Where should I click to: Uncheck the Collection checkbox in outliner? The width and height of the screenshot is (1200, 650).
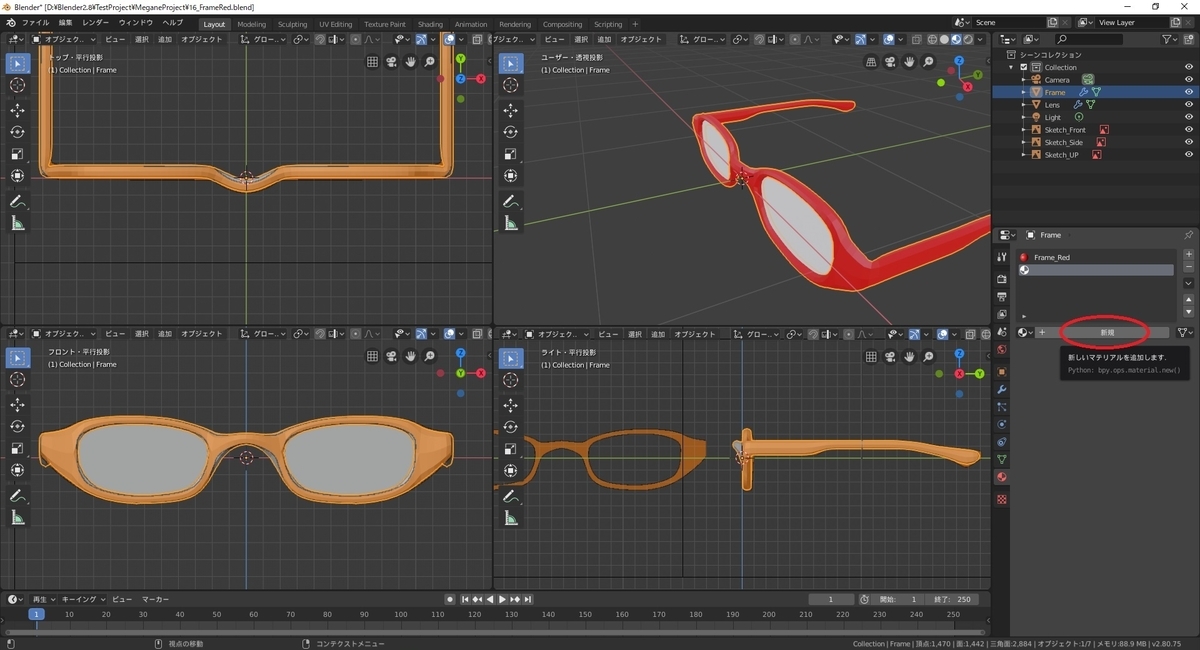[1024, 67]
